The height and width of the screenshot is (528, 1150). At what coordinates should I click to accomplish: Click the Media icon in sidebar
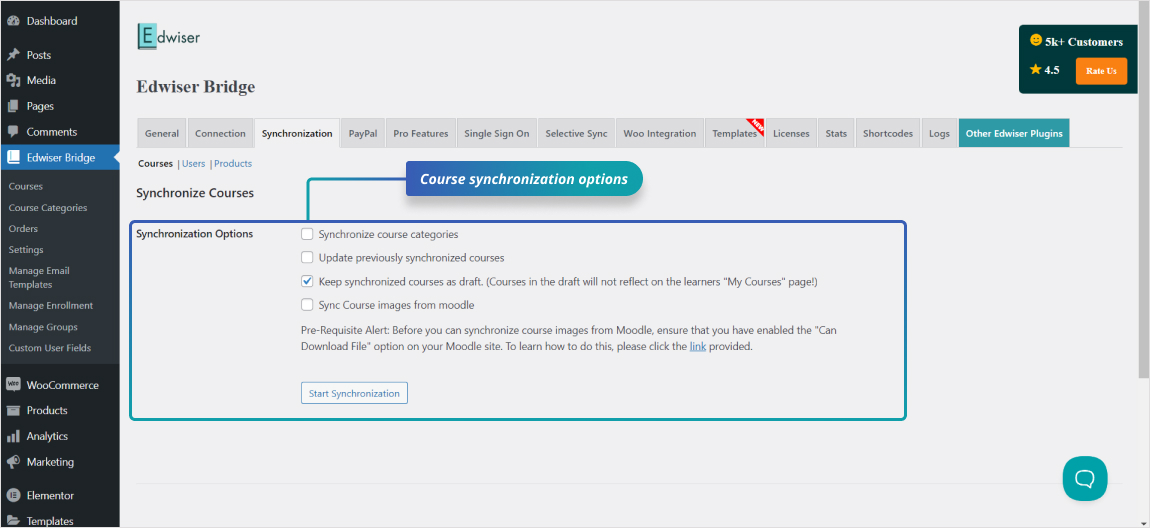coord(12,81)
